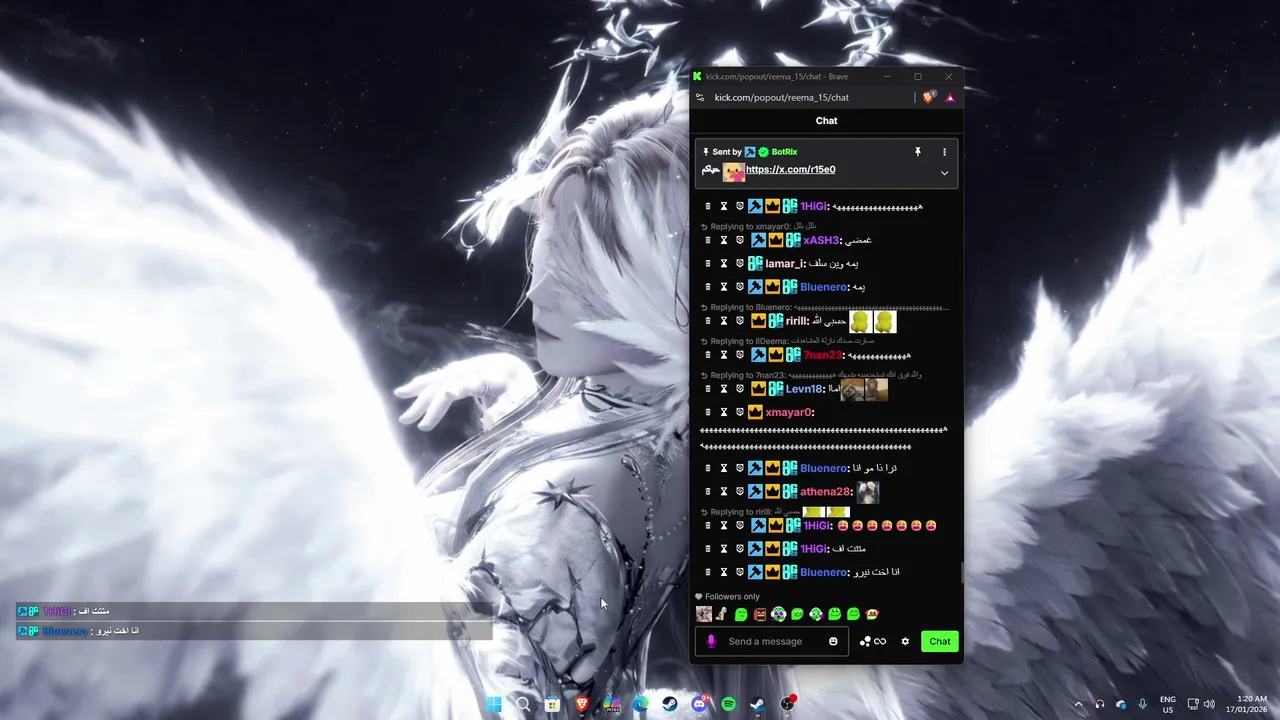The width and height of the screenshot is (1280, 720).
Task: Open Discord from taskbar
Action: click(699, 704)
